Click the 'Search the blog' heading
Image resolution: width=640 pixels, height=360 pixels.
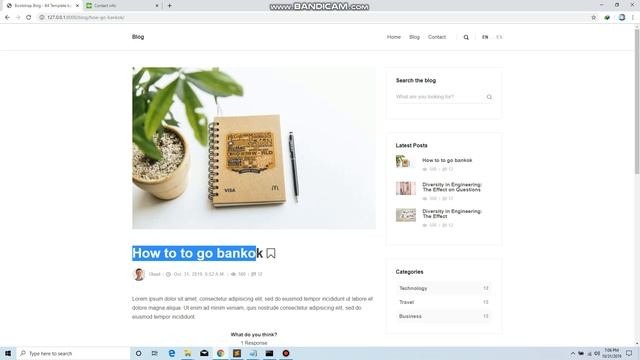coord(416,80)
